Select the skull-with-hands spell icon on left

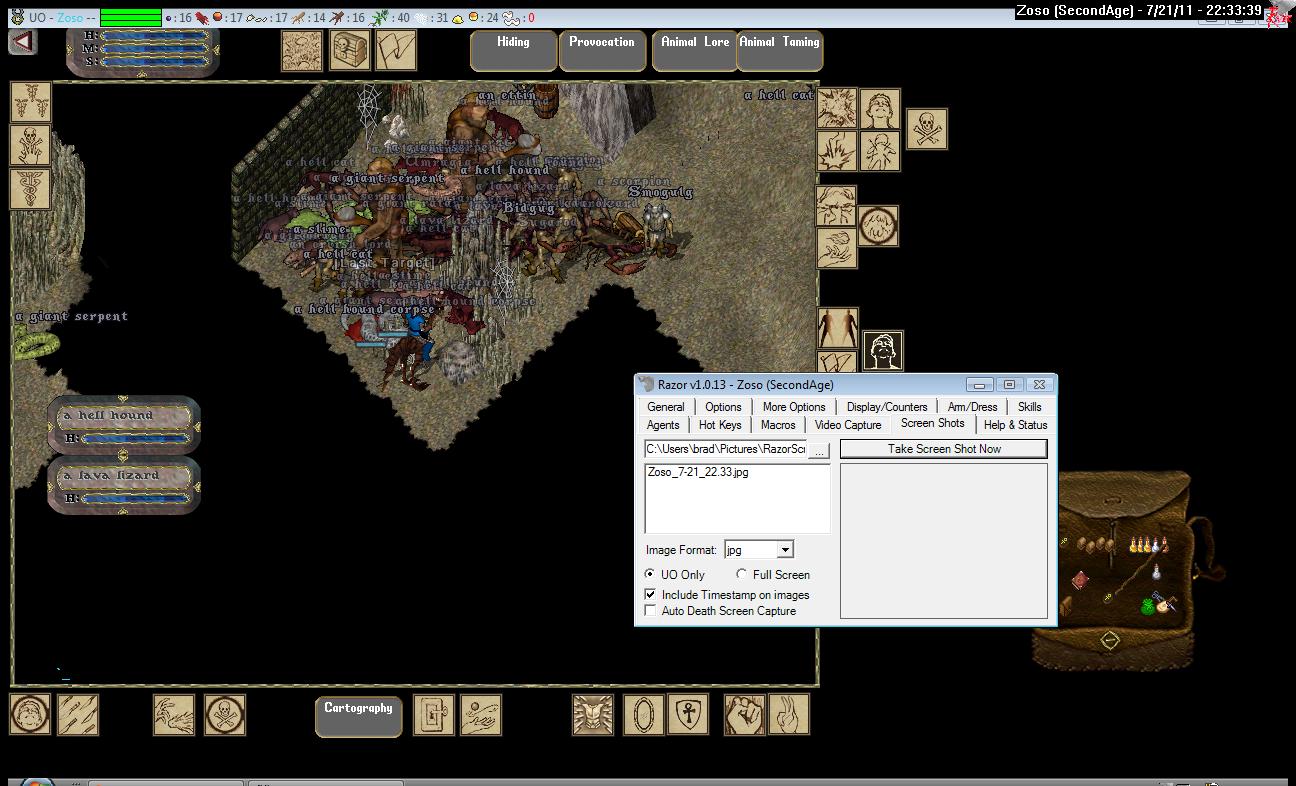click(30, 145)
